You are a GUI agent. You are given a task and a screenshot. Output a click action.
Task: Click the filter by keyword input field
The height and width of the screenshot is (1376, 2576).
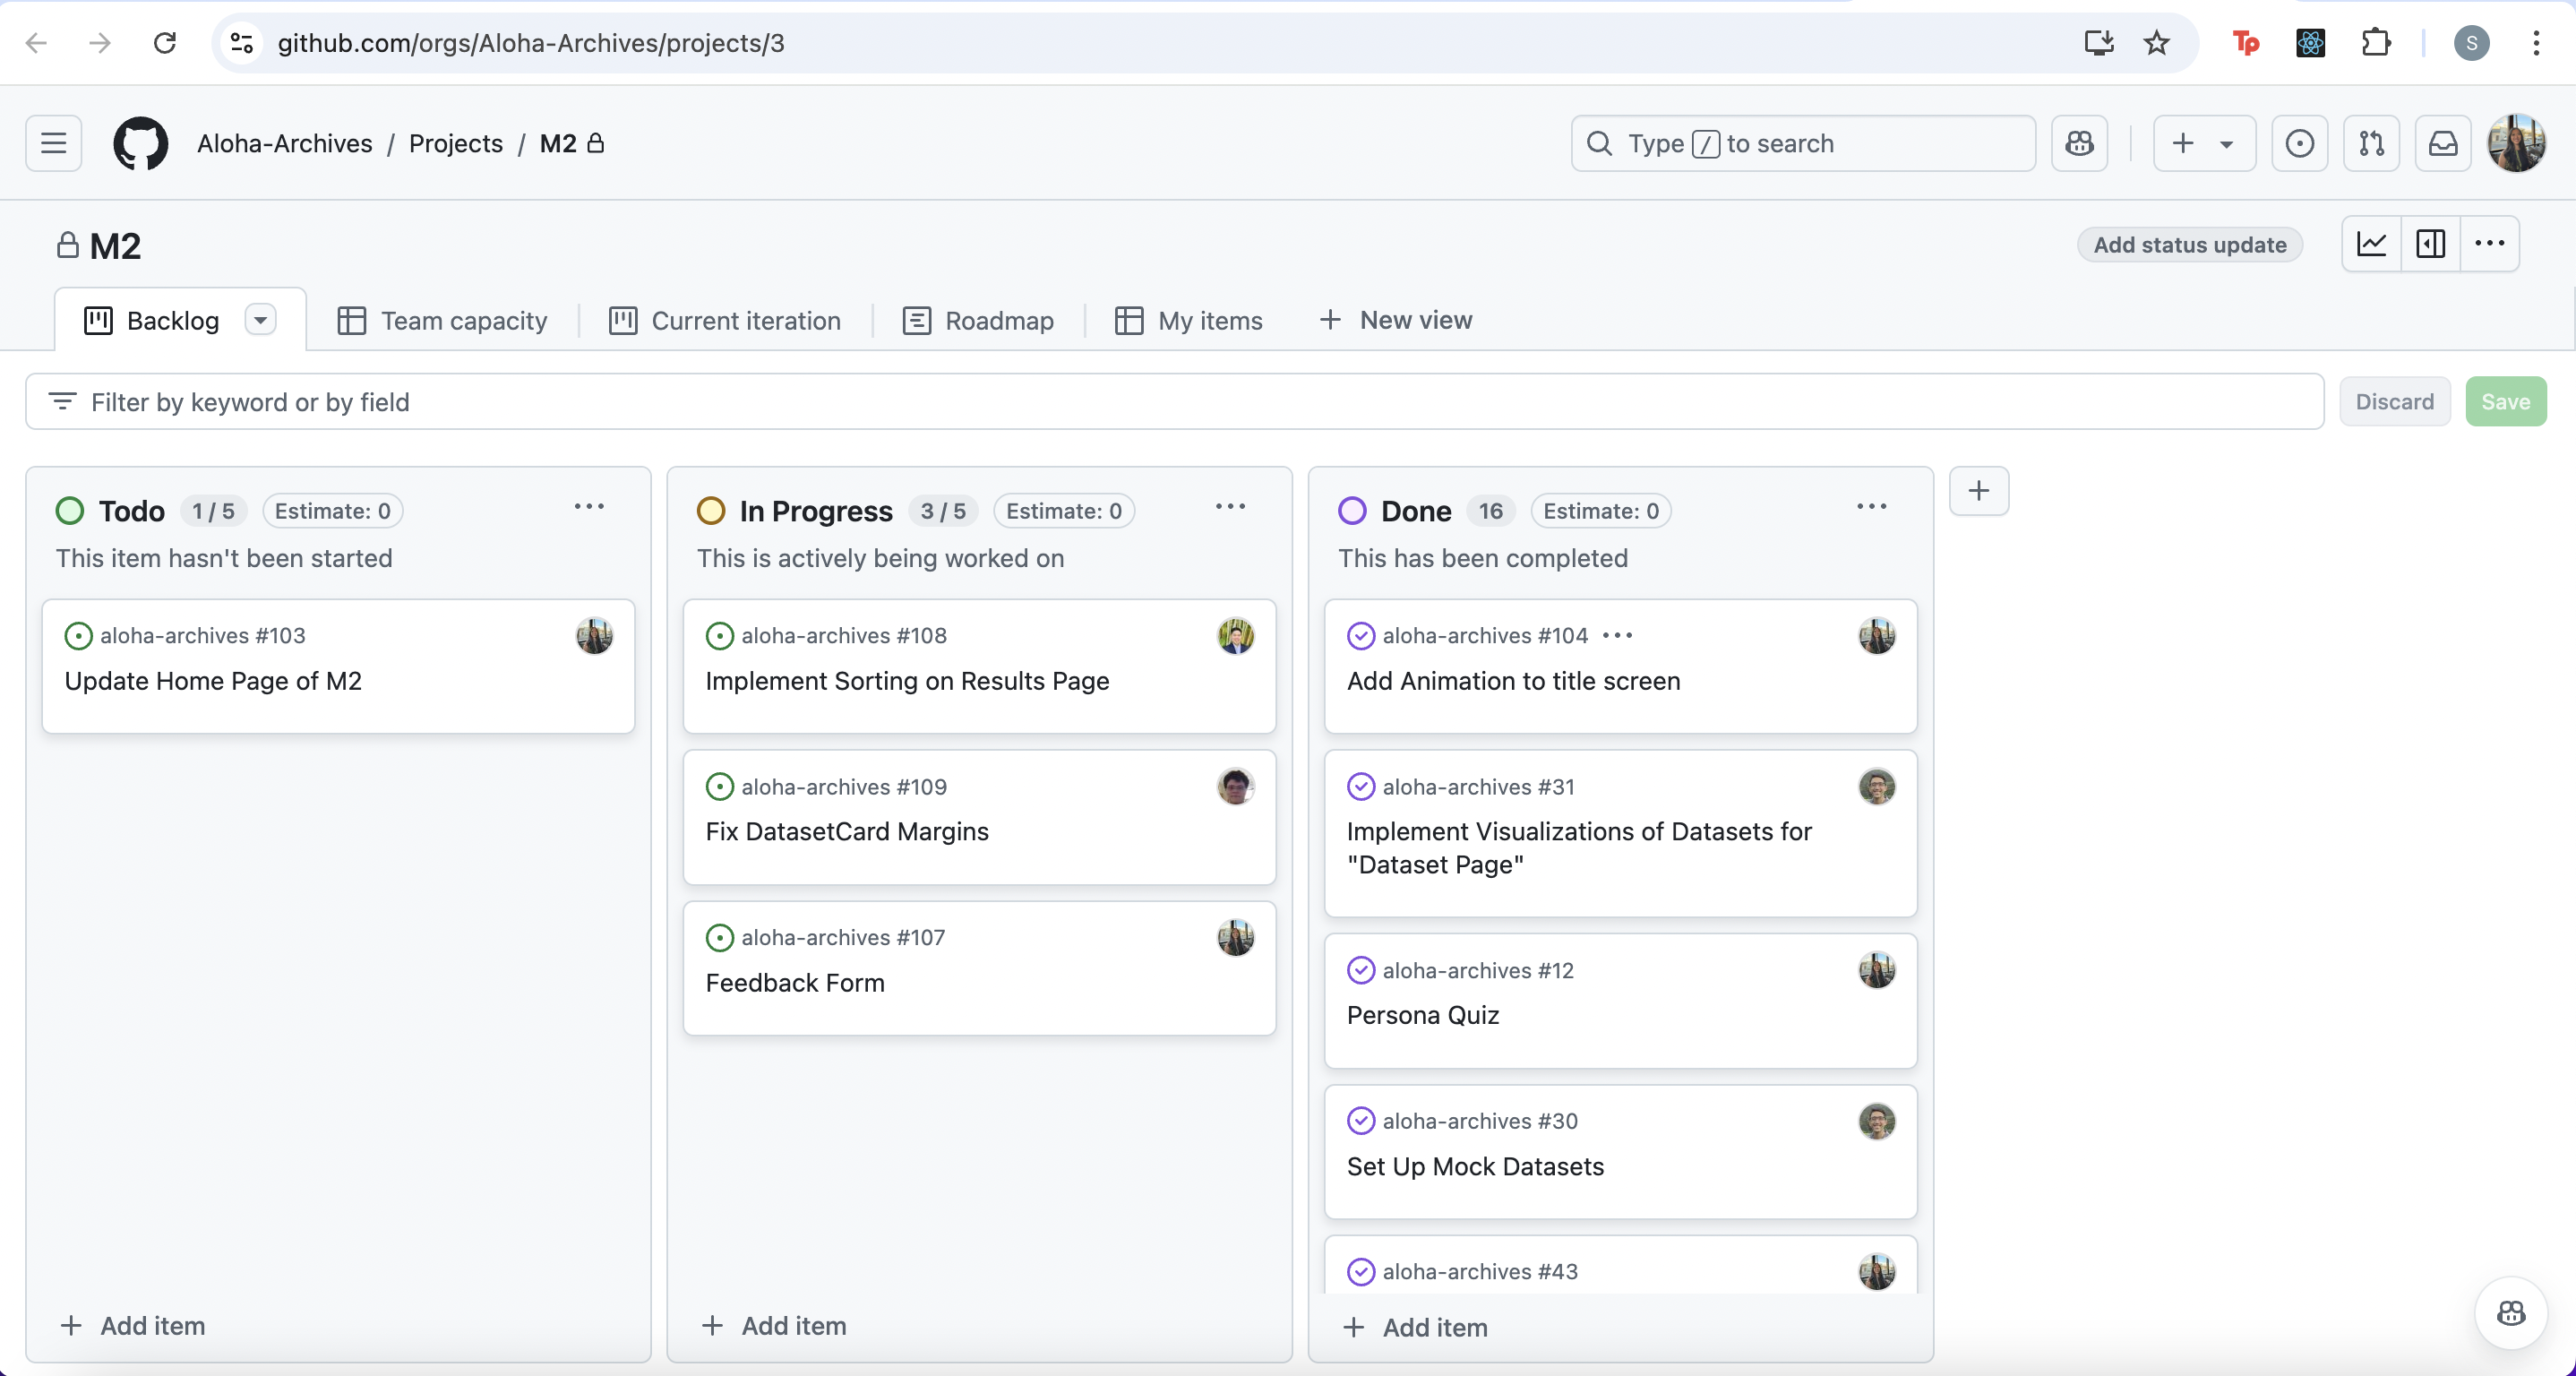click(x=1174, y=402)
